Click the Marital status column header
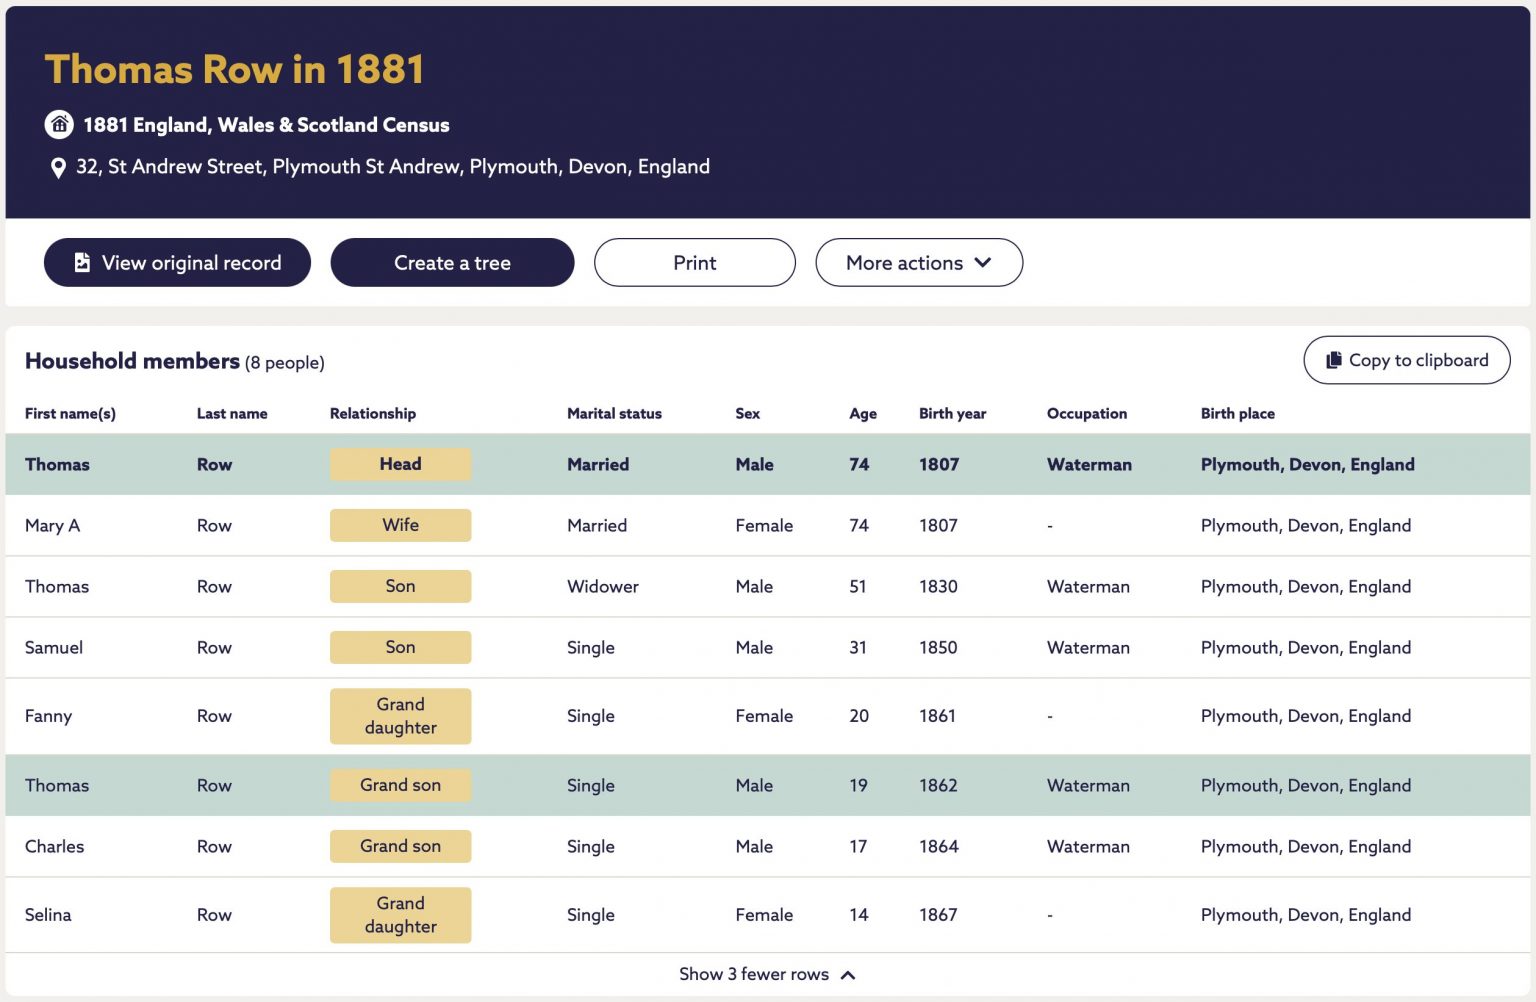The width and height of the screenshot is (1536, 1002). (x=614, y=413)
